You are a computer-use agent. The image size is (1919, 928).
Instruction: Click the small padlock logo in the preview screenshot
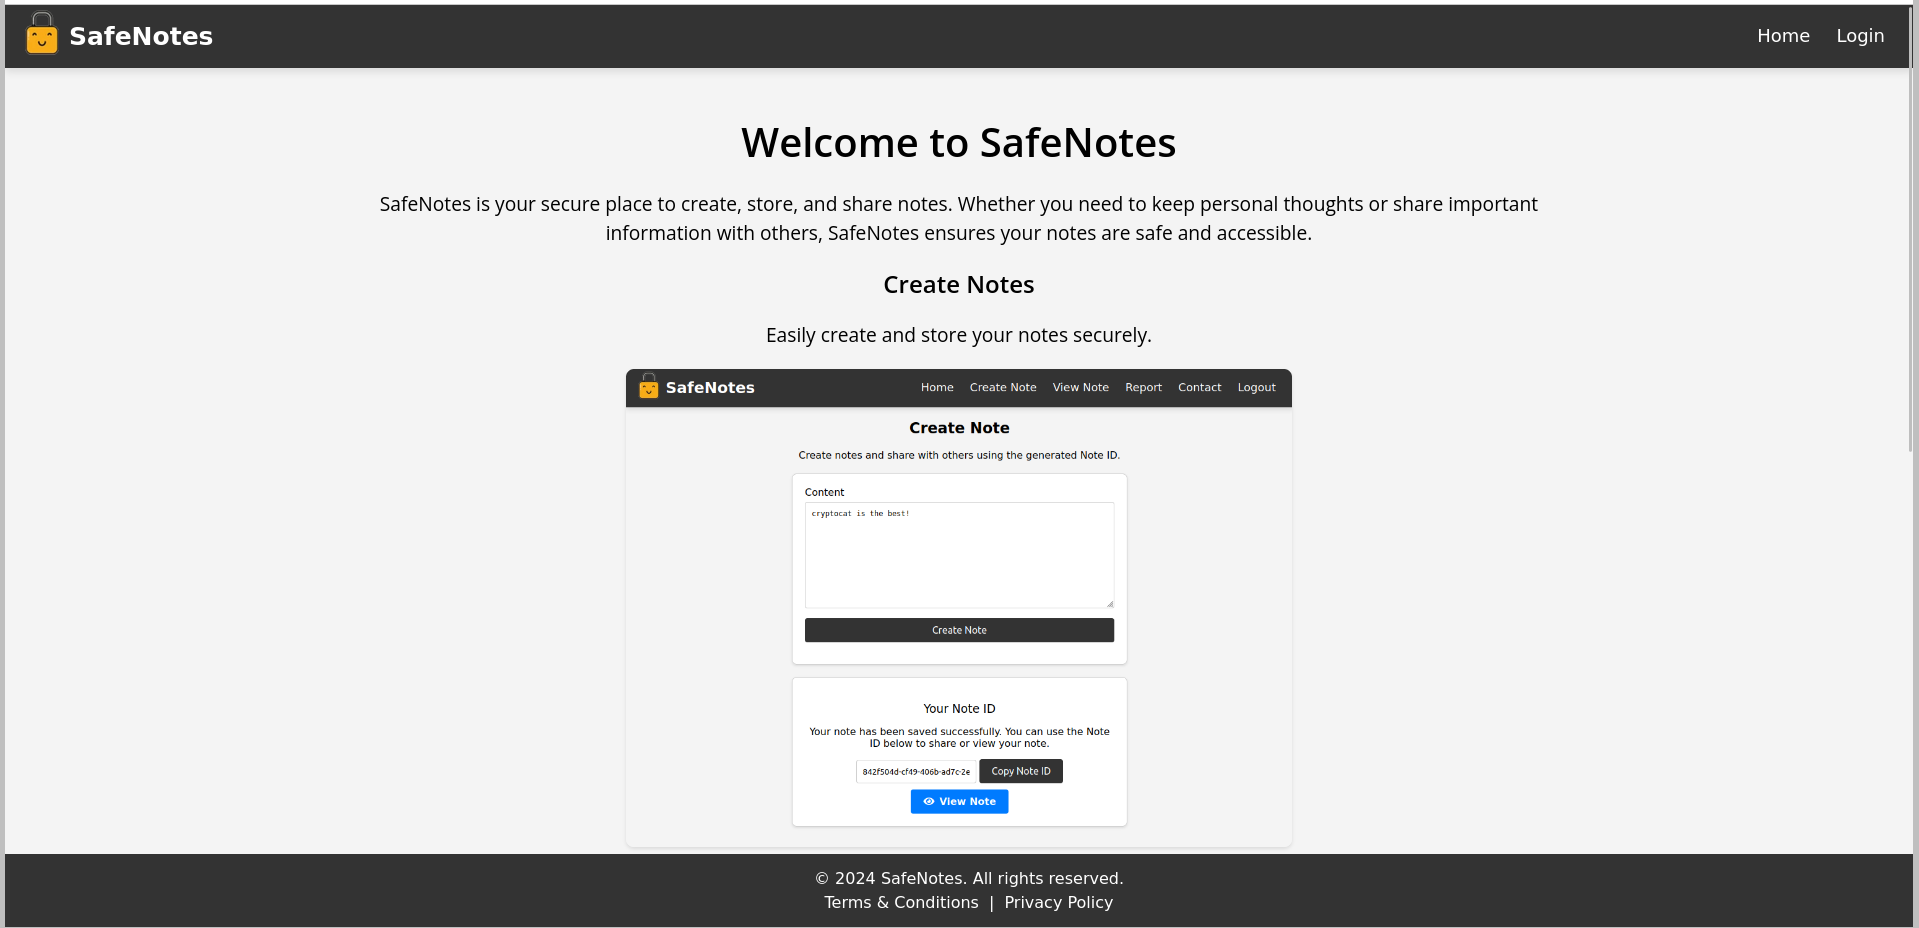point(649,387)
